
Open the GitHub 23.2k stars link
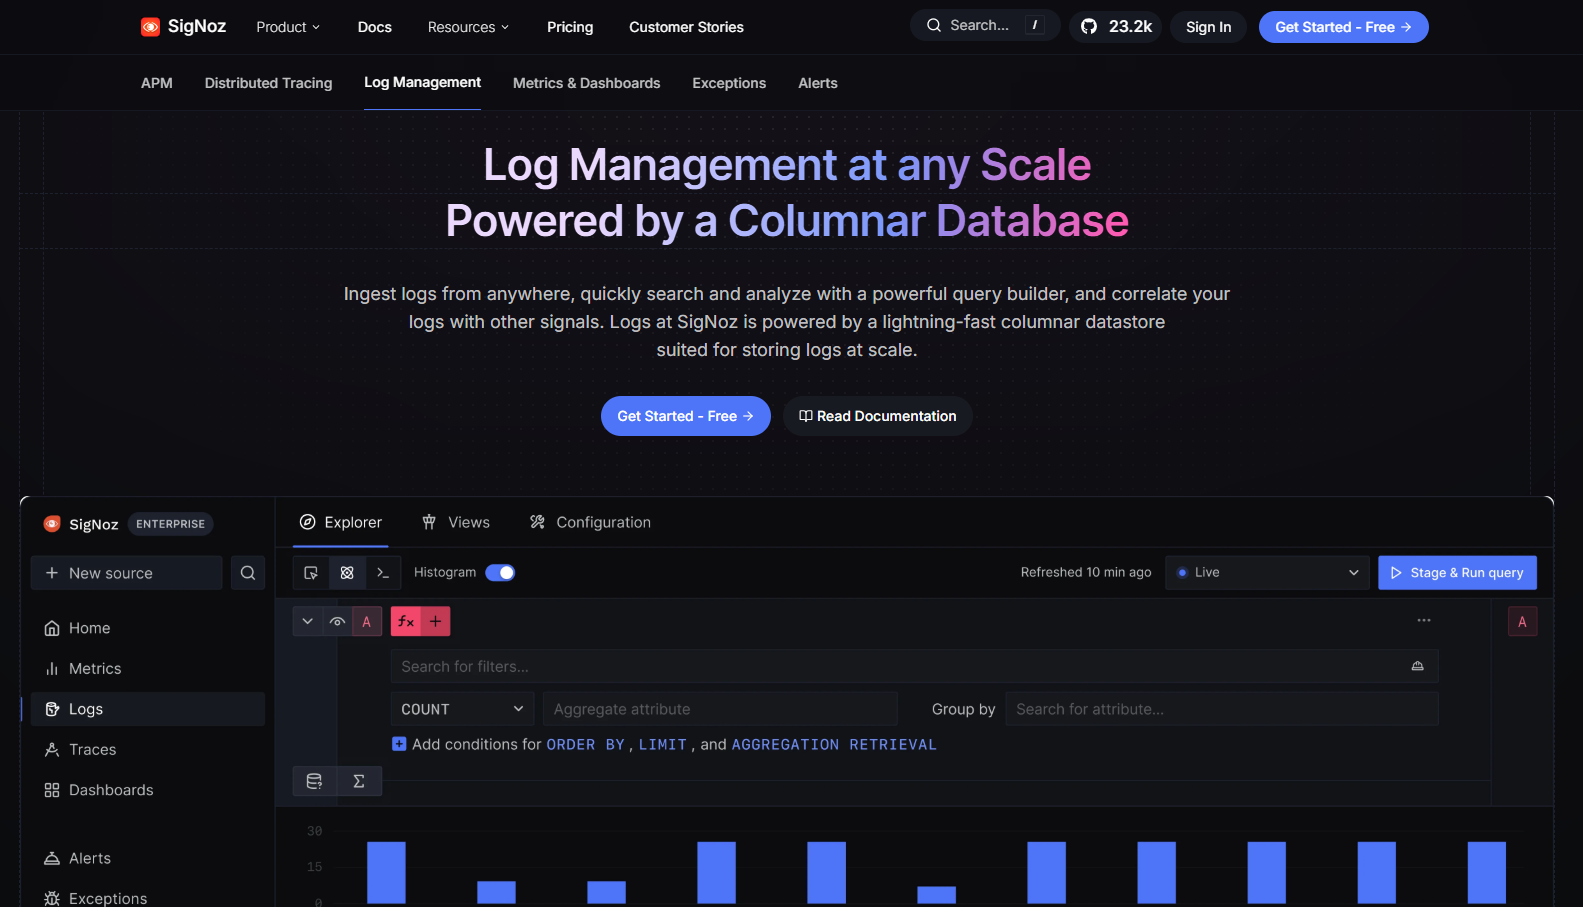[x=1115, y=27]
